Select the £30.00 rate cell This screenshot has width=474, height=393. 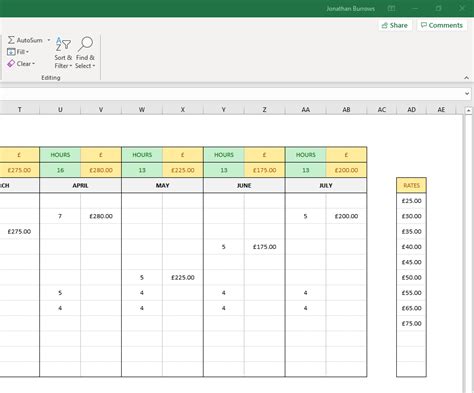coord(411,216)
